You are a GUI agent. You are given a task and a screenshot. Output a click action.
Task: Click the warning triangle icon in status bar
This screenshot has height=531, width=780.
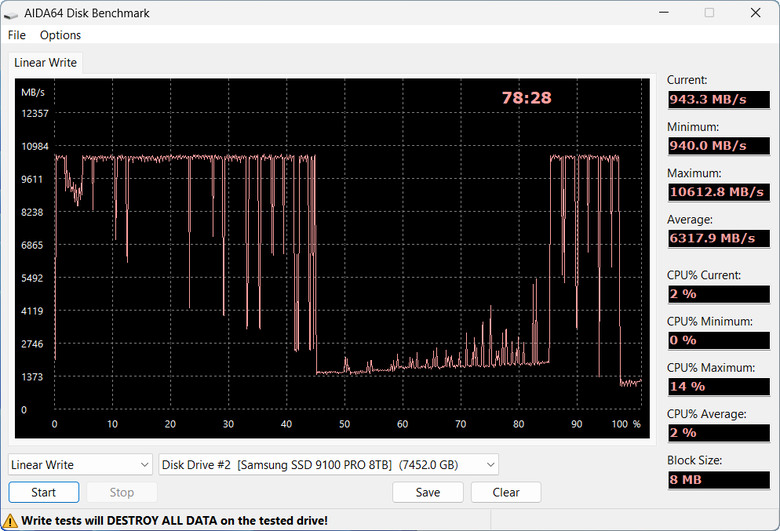[x=10, y=521]
